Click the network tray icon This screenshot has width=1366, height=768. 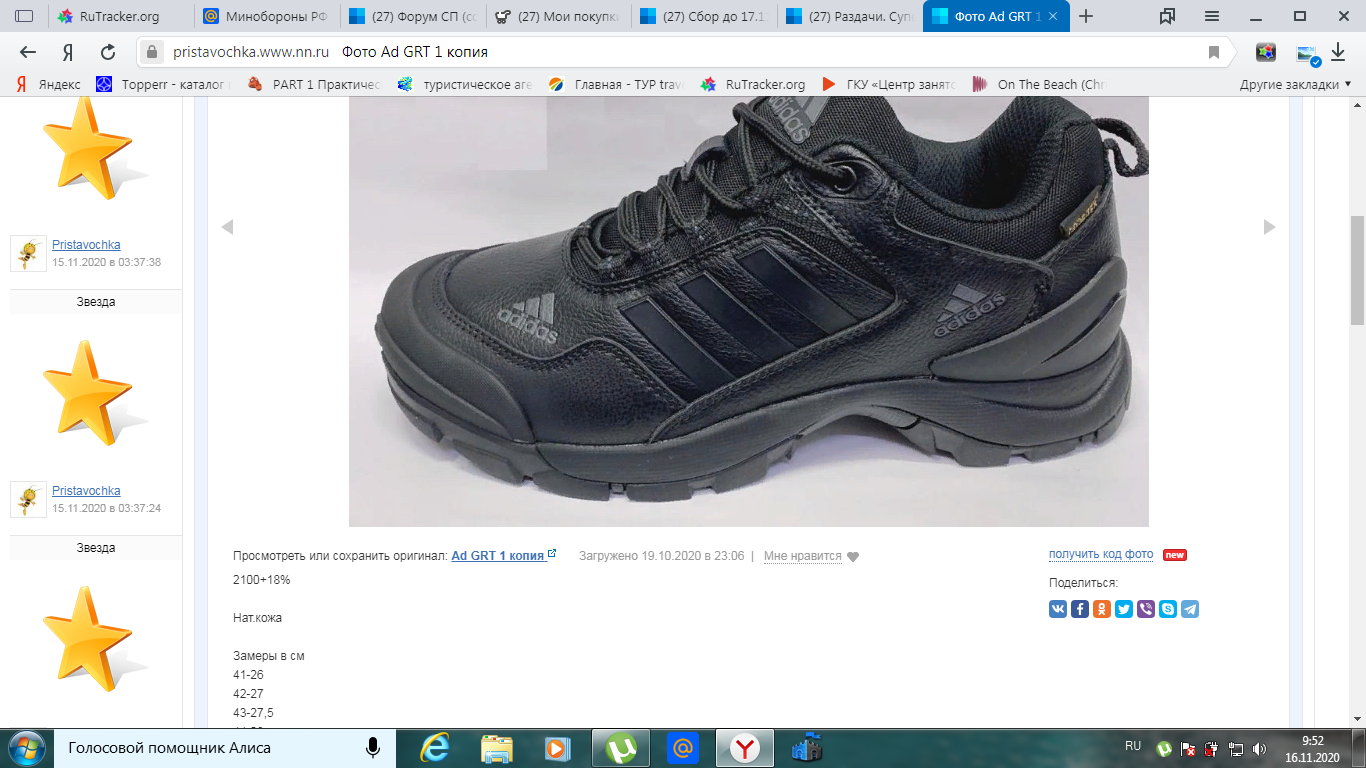[1236, 748]
